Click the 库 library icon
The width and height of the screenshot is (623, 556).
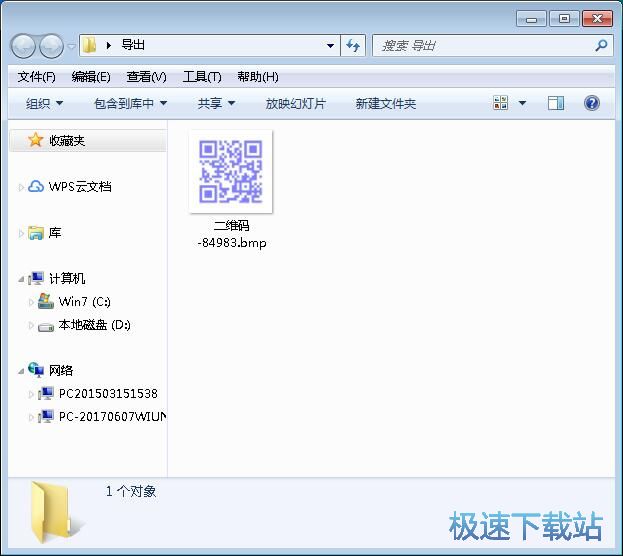click(x=36, y=233)
